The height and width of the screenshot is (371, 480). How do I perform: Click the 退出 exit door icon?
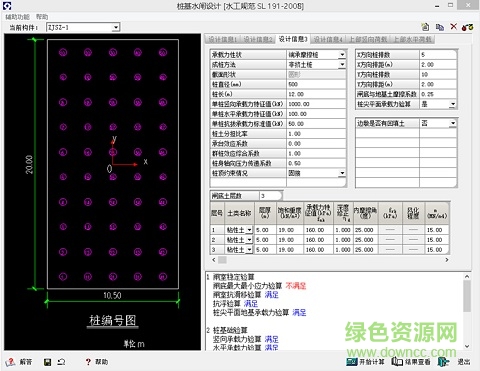pos(444,362)
